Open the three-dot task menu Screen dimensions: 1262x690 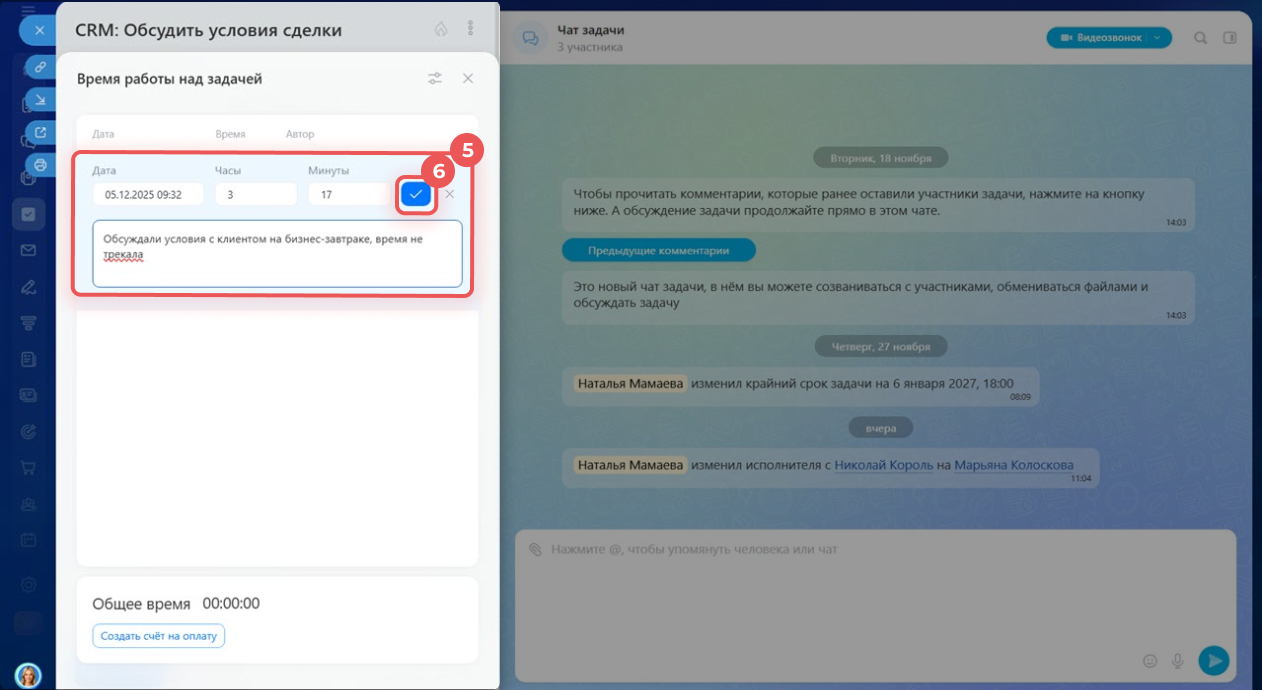[x=470, y=29]
